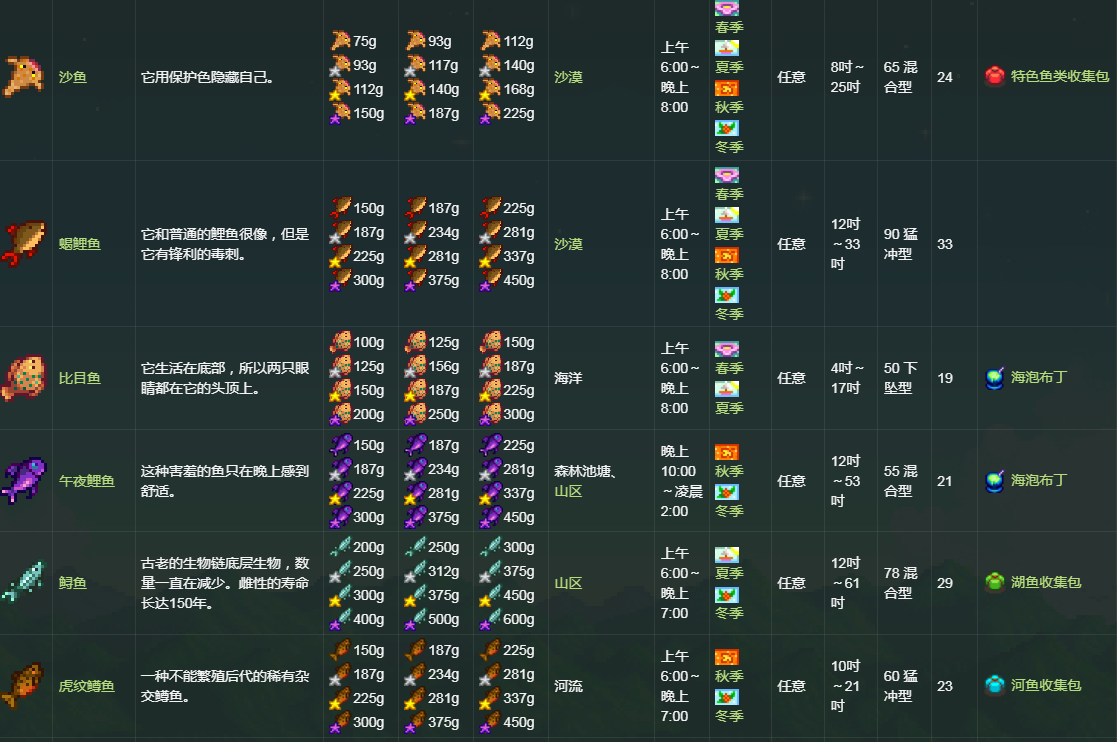Click 海泡布丁 dish icon in 比目鱼 row
1117x742 pixels.
click(994, 378)
